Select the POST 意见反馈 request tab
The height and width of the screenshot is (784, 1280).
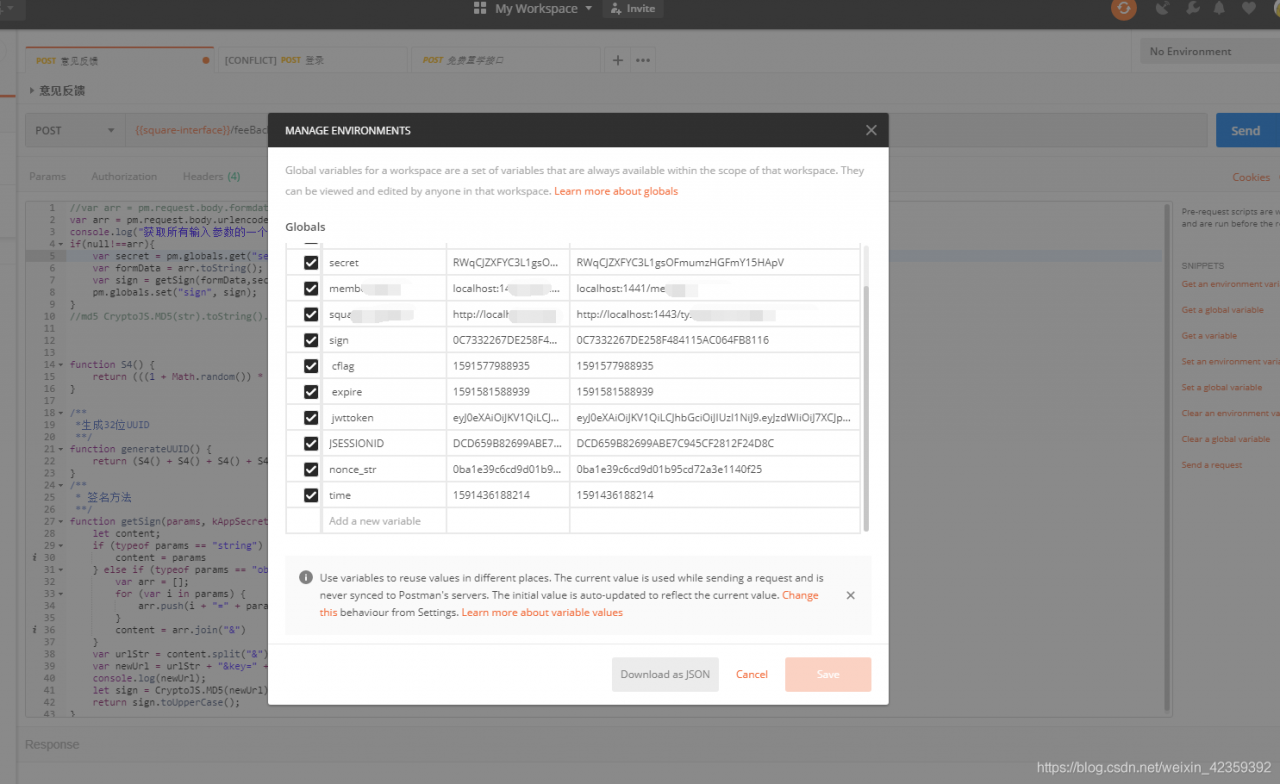pos(119,60)
